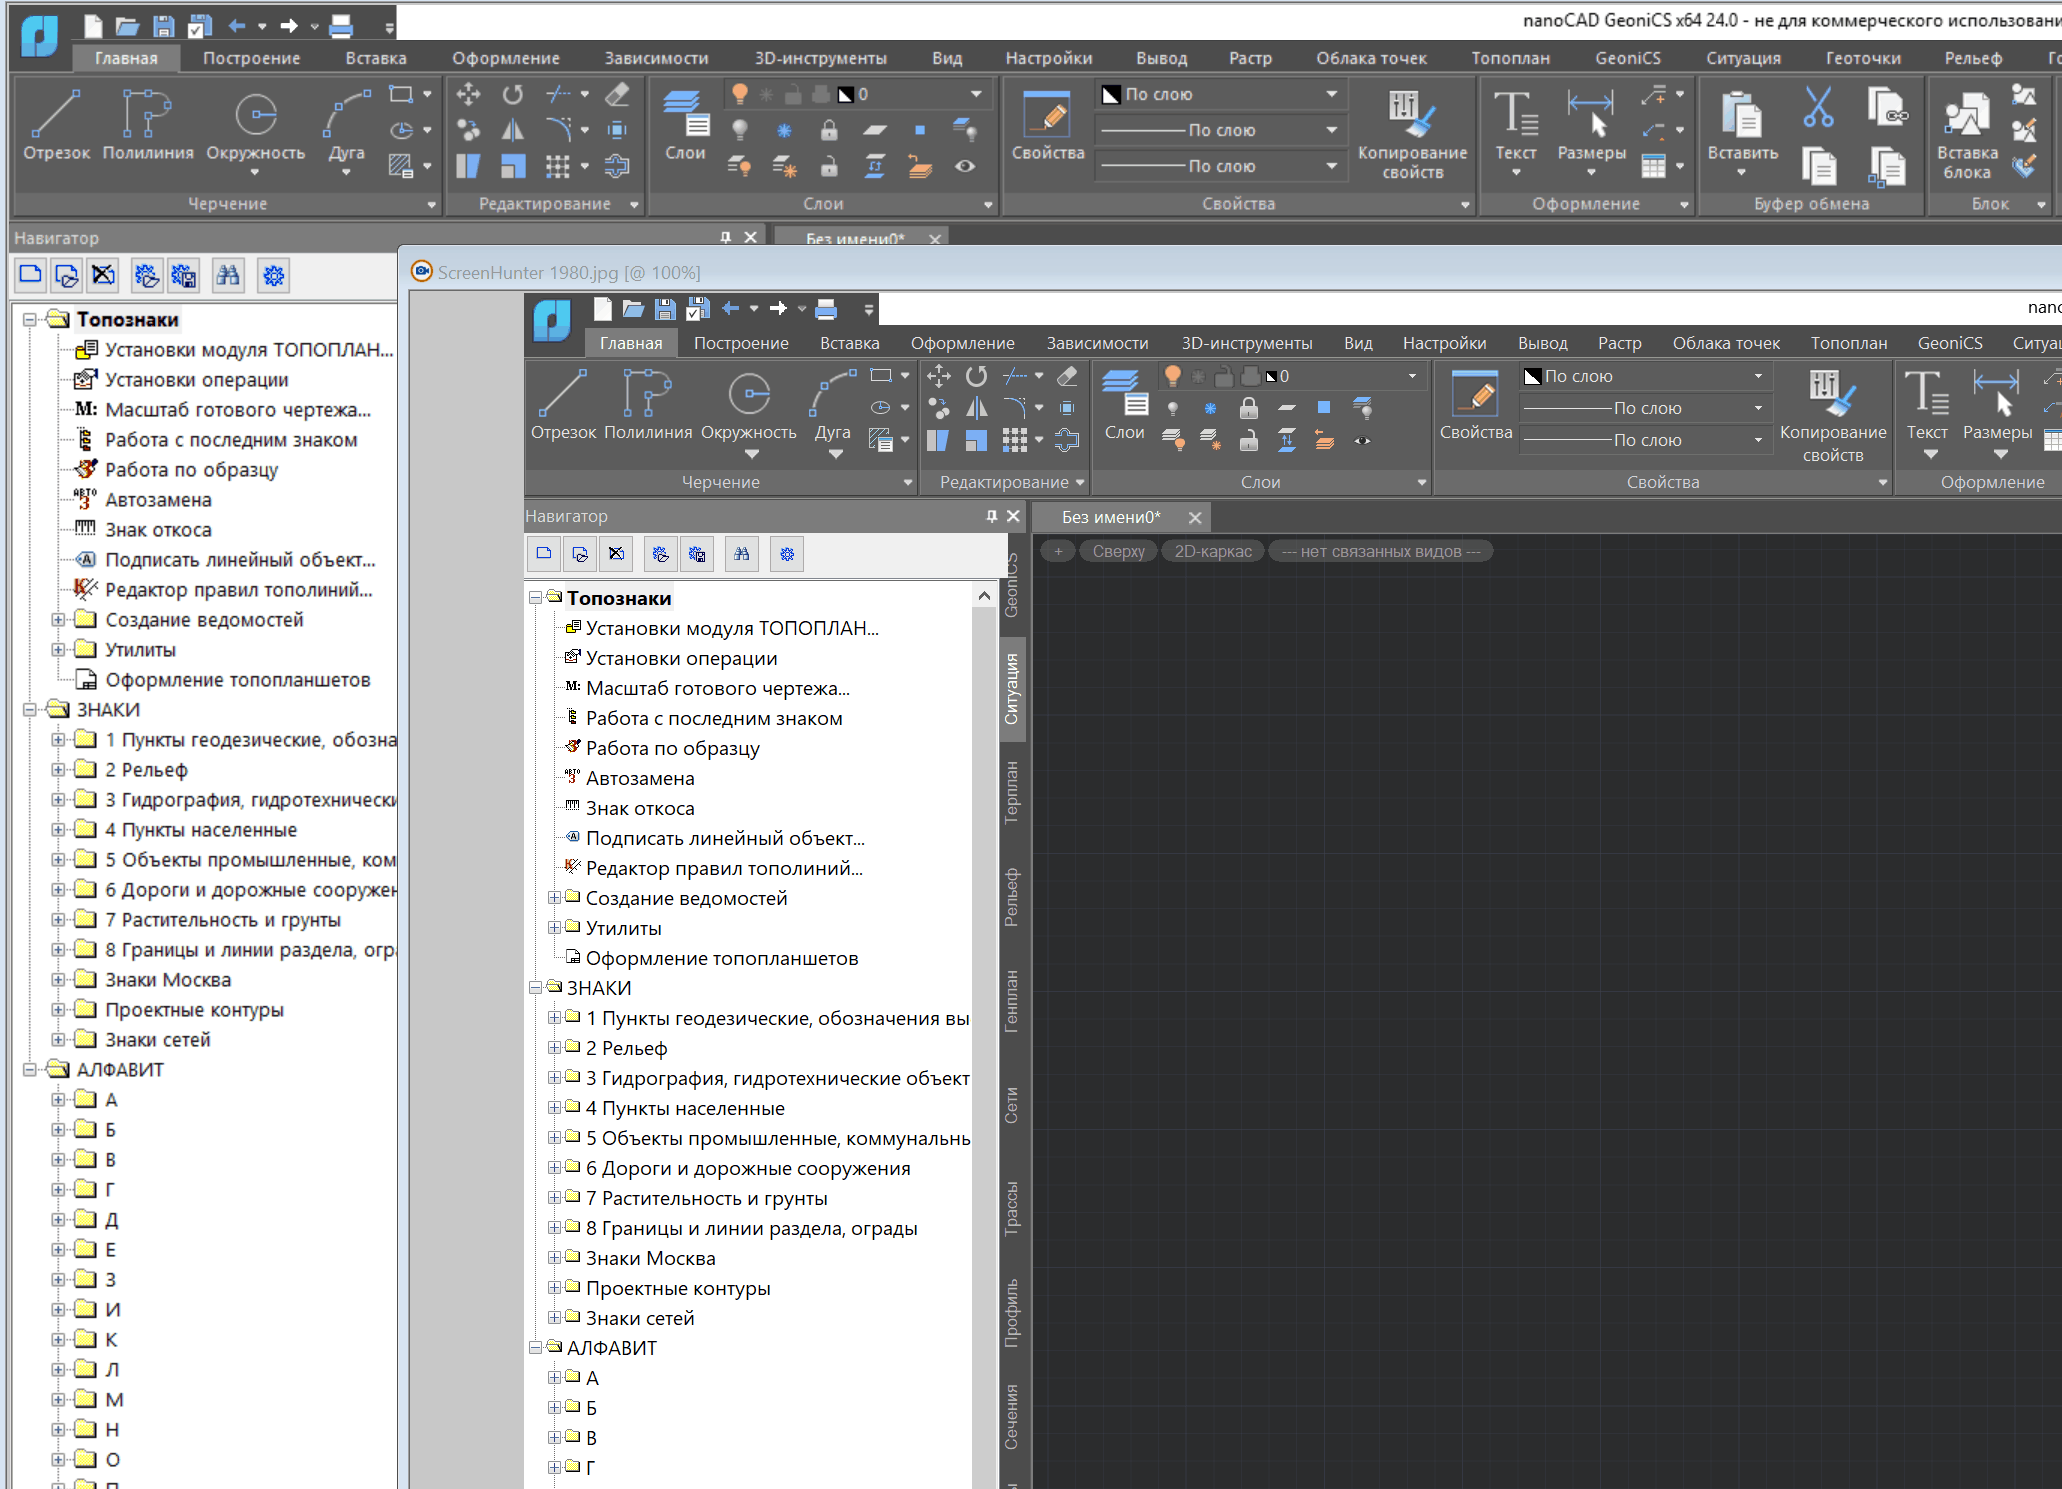The height and width of the screenshot is (1489, 2062).
Task: Click the printer icon in the topmost quick-access bar
Action: click(x=341, y=25)
